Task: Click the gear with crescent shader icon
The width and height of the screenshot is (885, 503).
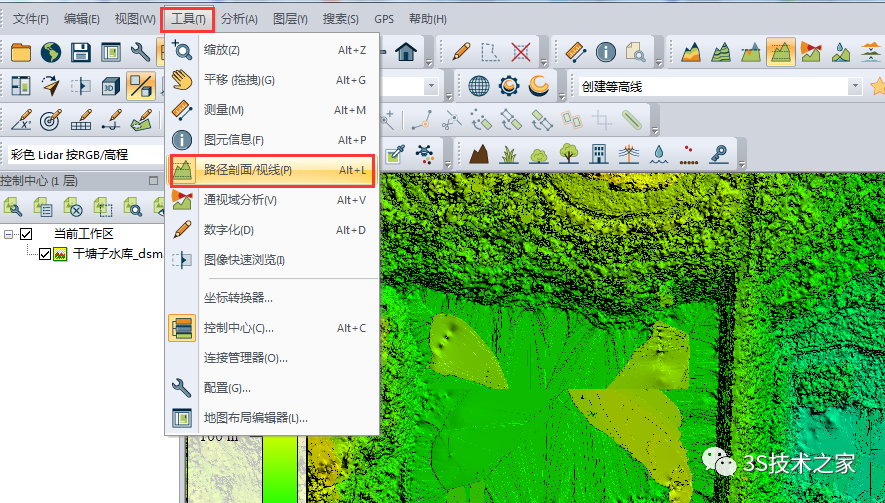Action: (509, 86)
